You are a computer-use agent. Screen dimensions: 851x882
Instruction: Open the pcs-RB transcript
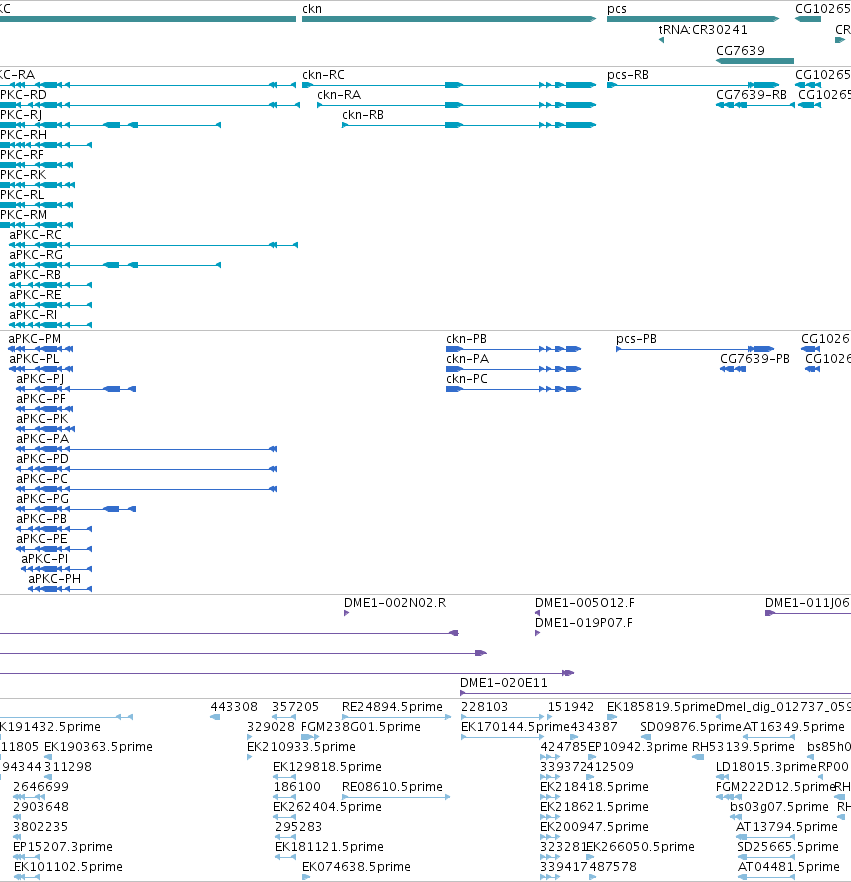click(693, 85)
